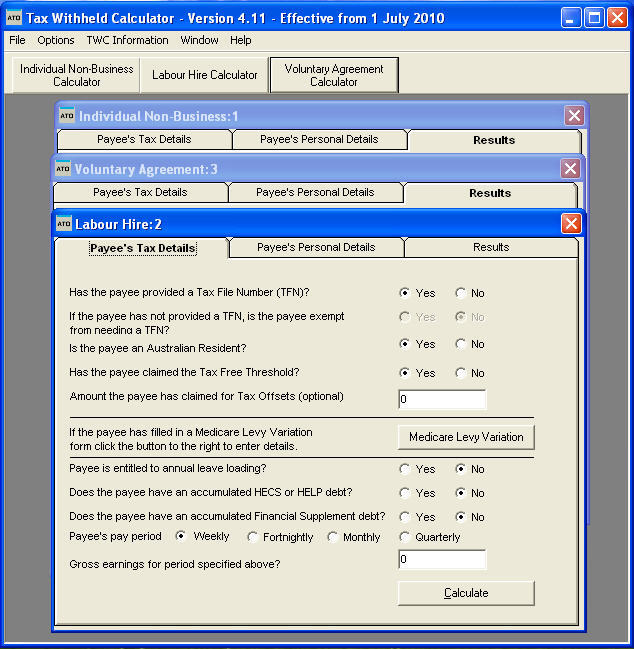Select Payee's Tax Details tab in Voluntary Agreement:3

(140, 192)
